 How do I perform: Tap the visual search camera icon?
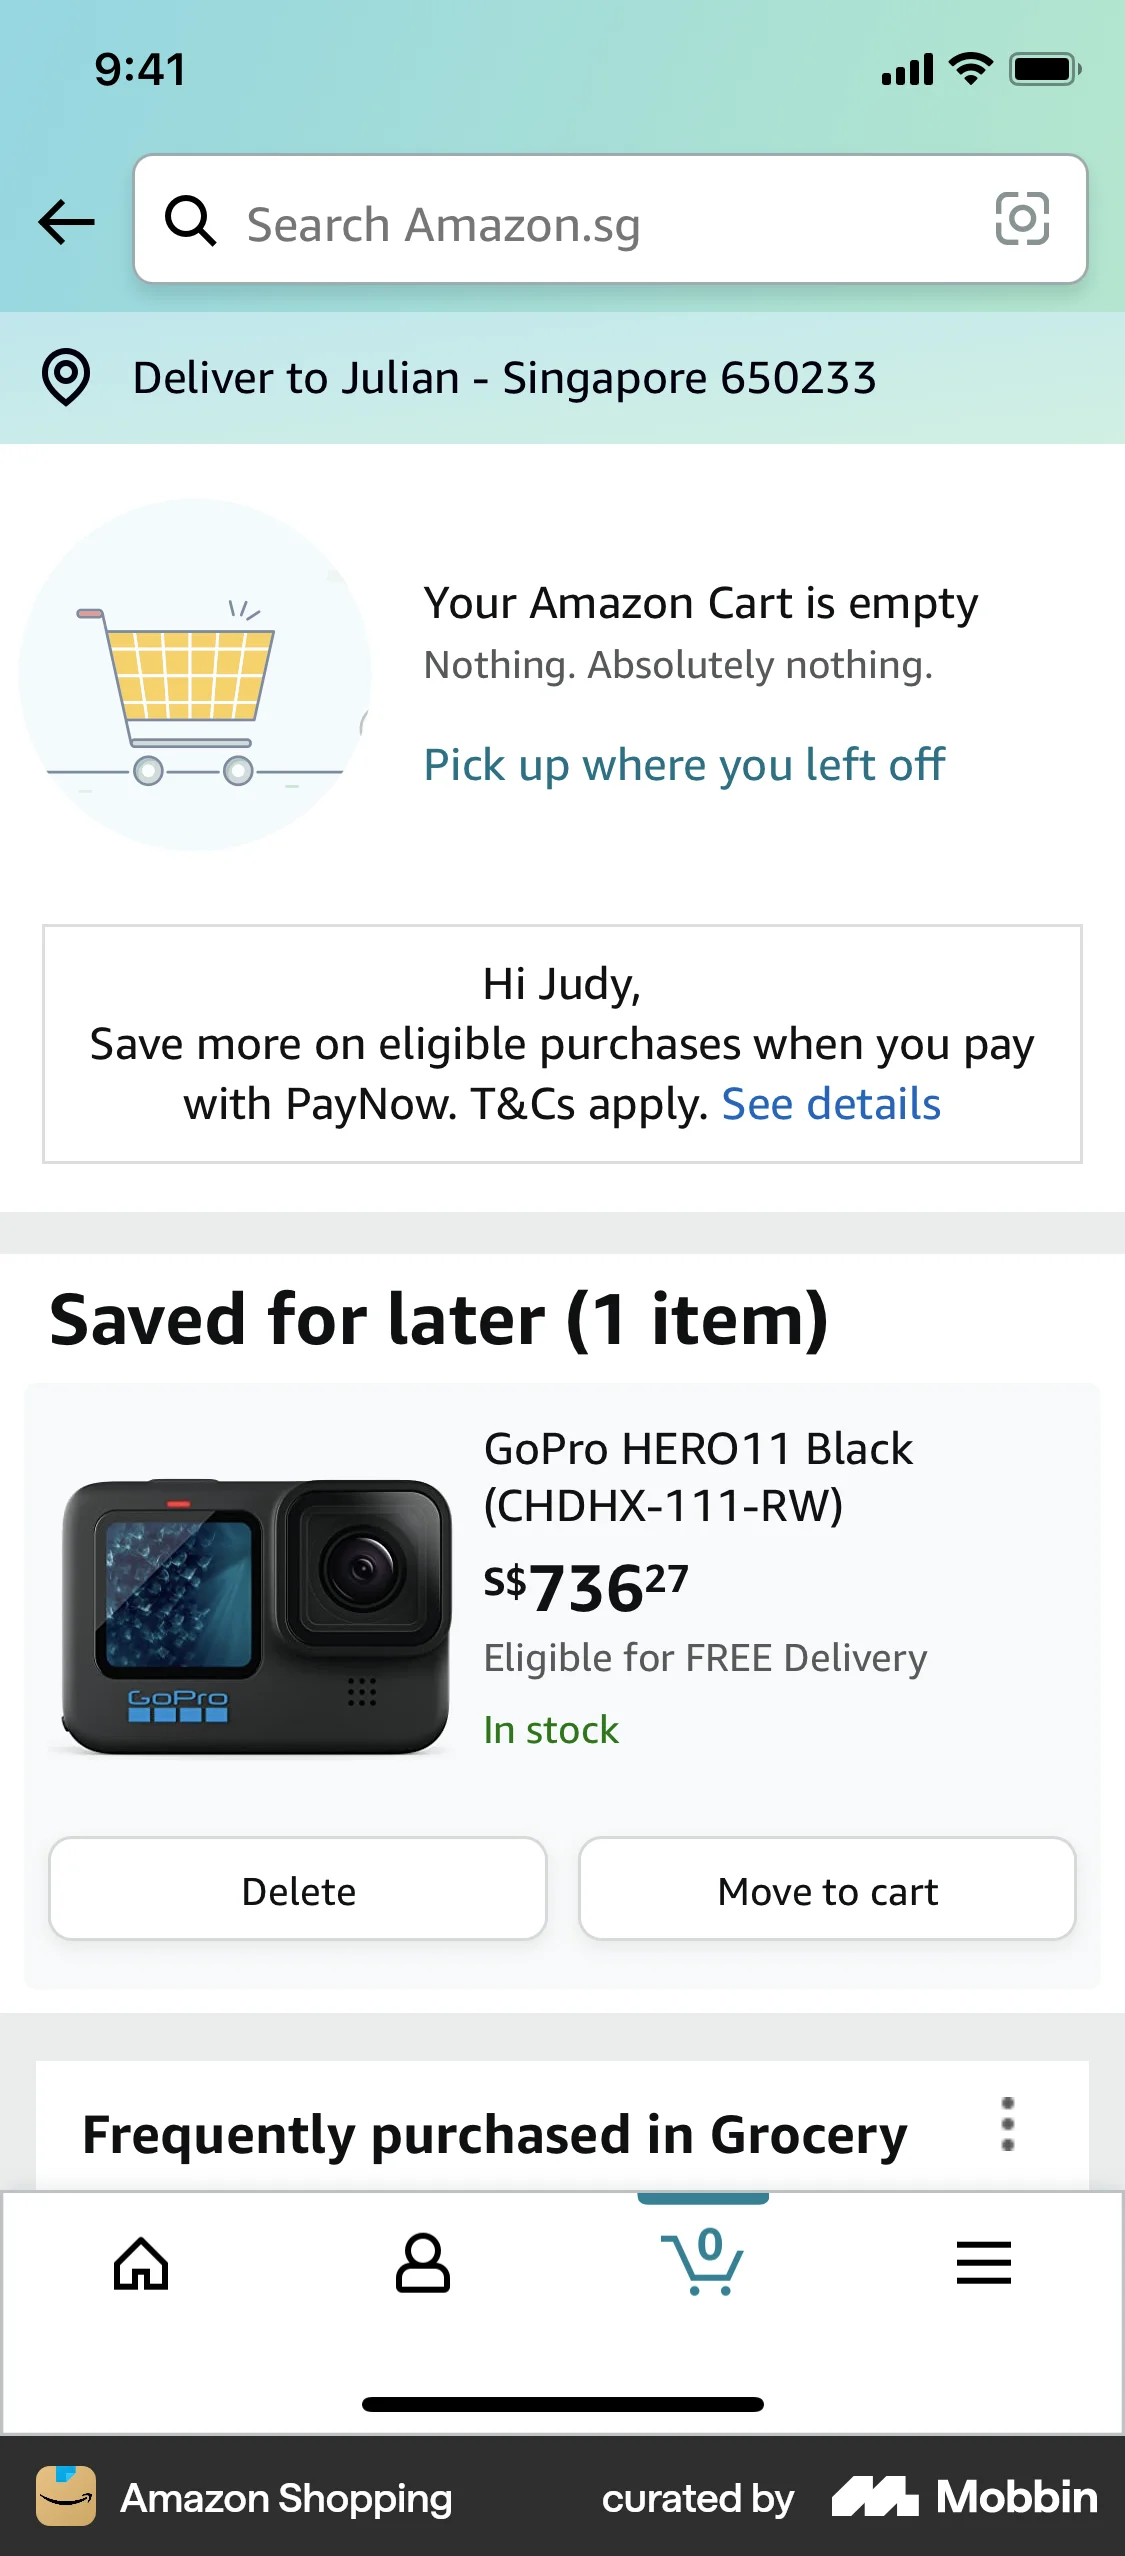[1023, 222]
